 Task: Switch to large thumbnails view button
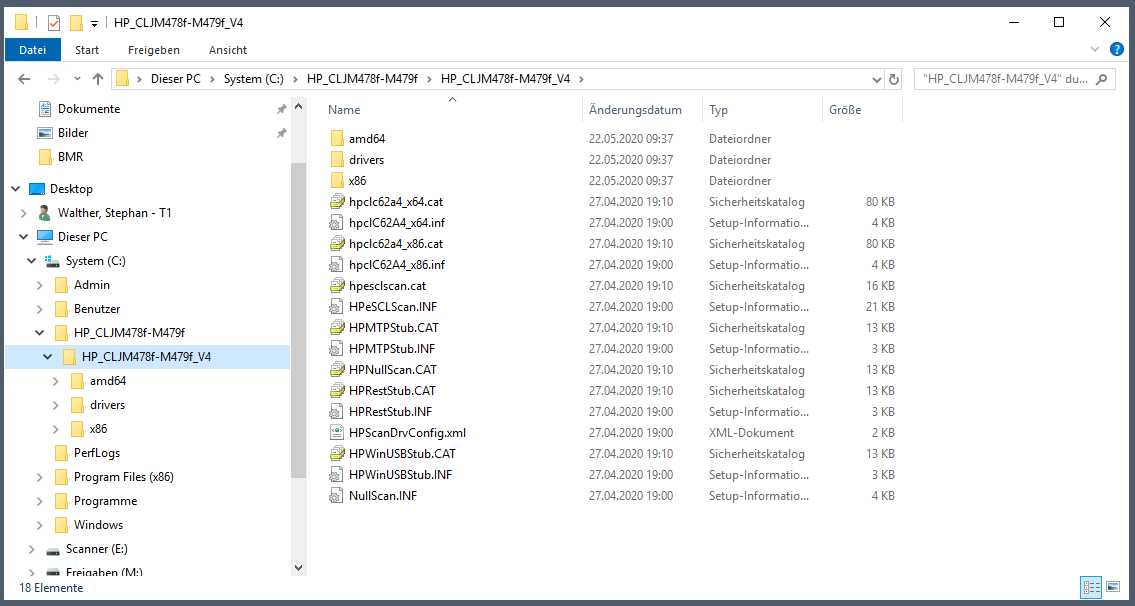pos(1113,586)
